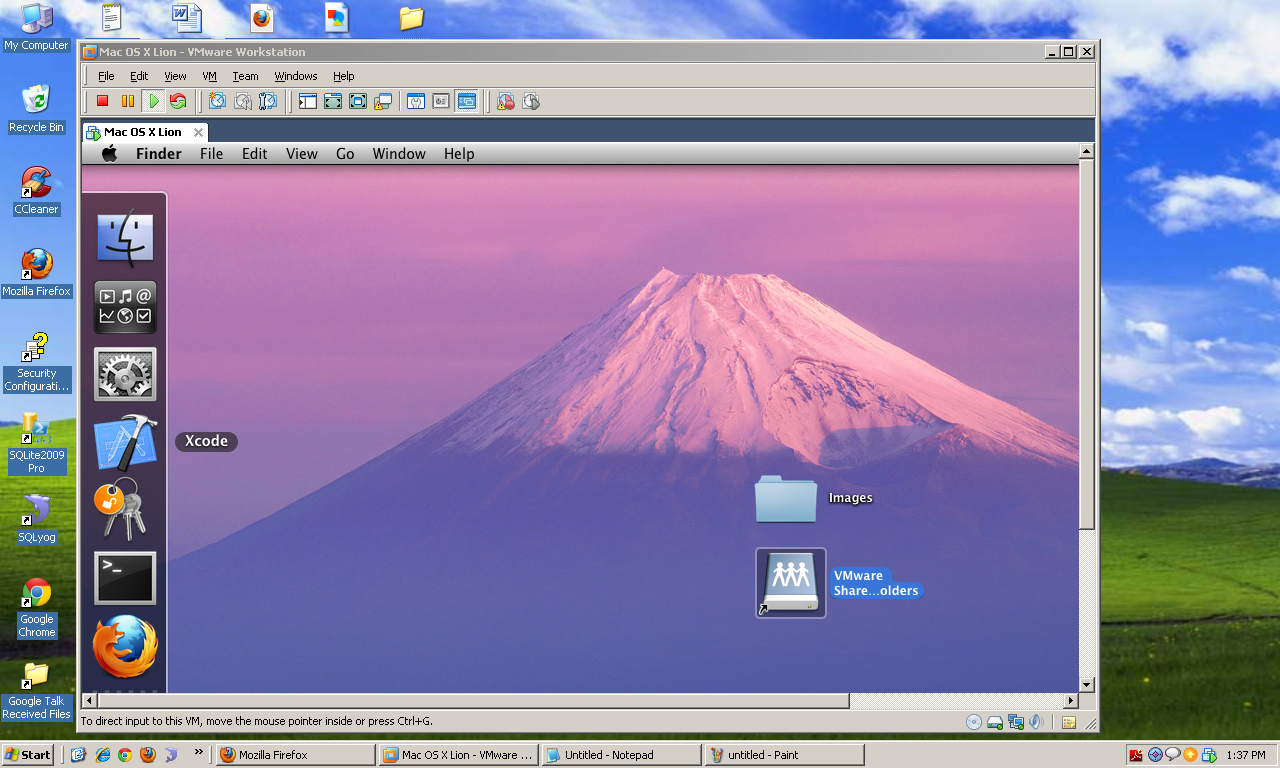Screen dimensions: 1280x768
Task: Click the Google Talk bubble tray icon
Action: click(1172, 755)
